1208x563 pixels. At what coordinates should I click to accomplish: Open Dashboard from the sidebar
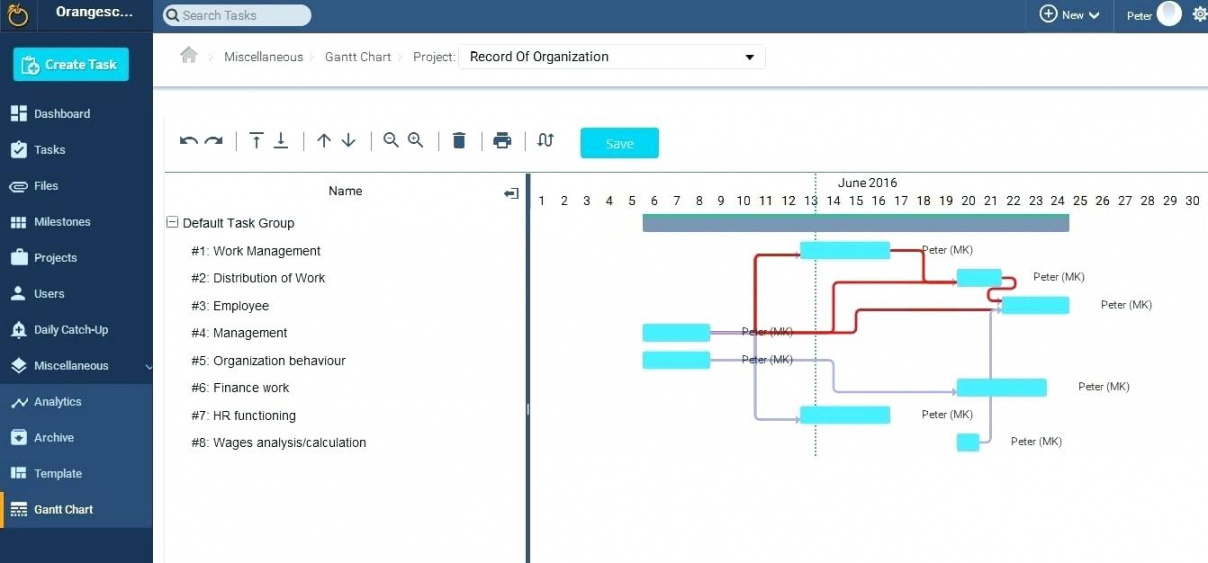[62, 114]
